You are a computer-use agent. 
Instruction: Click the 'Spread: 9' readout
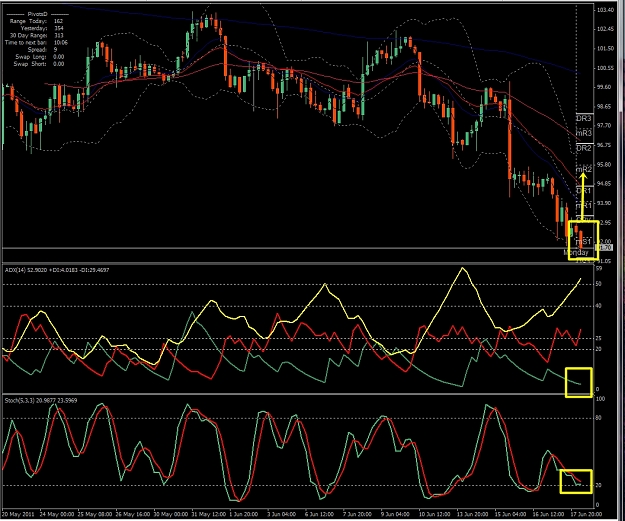pyautogui.click(x=42, y=50)
